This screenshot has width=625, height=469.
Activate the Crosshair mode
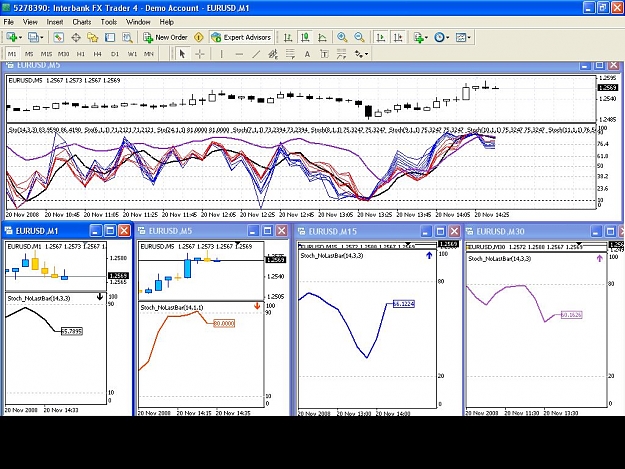200,54
